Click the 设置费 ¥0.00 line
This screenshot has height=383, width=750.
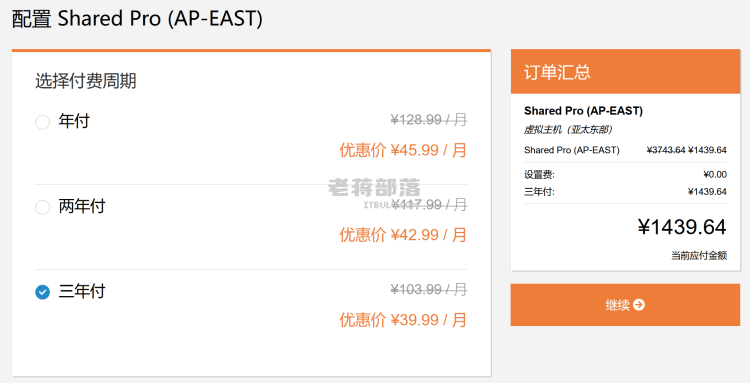[x=625, y=175]
